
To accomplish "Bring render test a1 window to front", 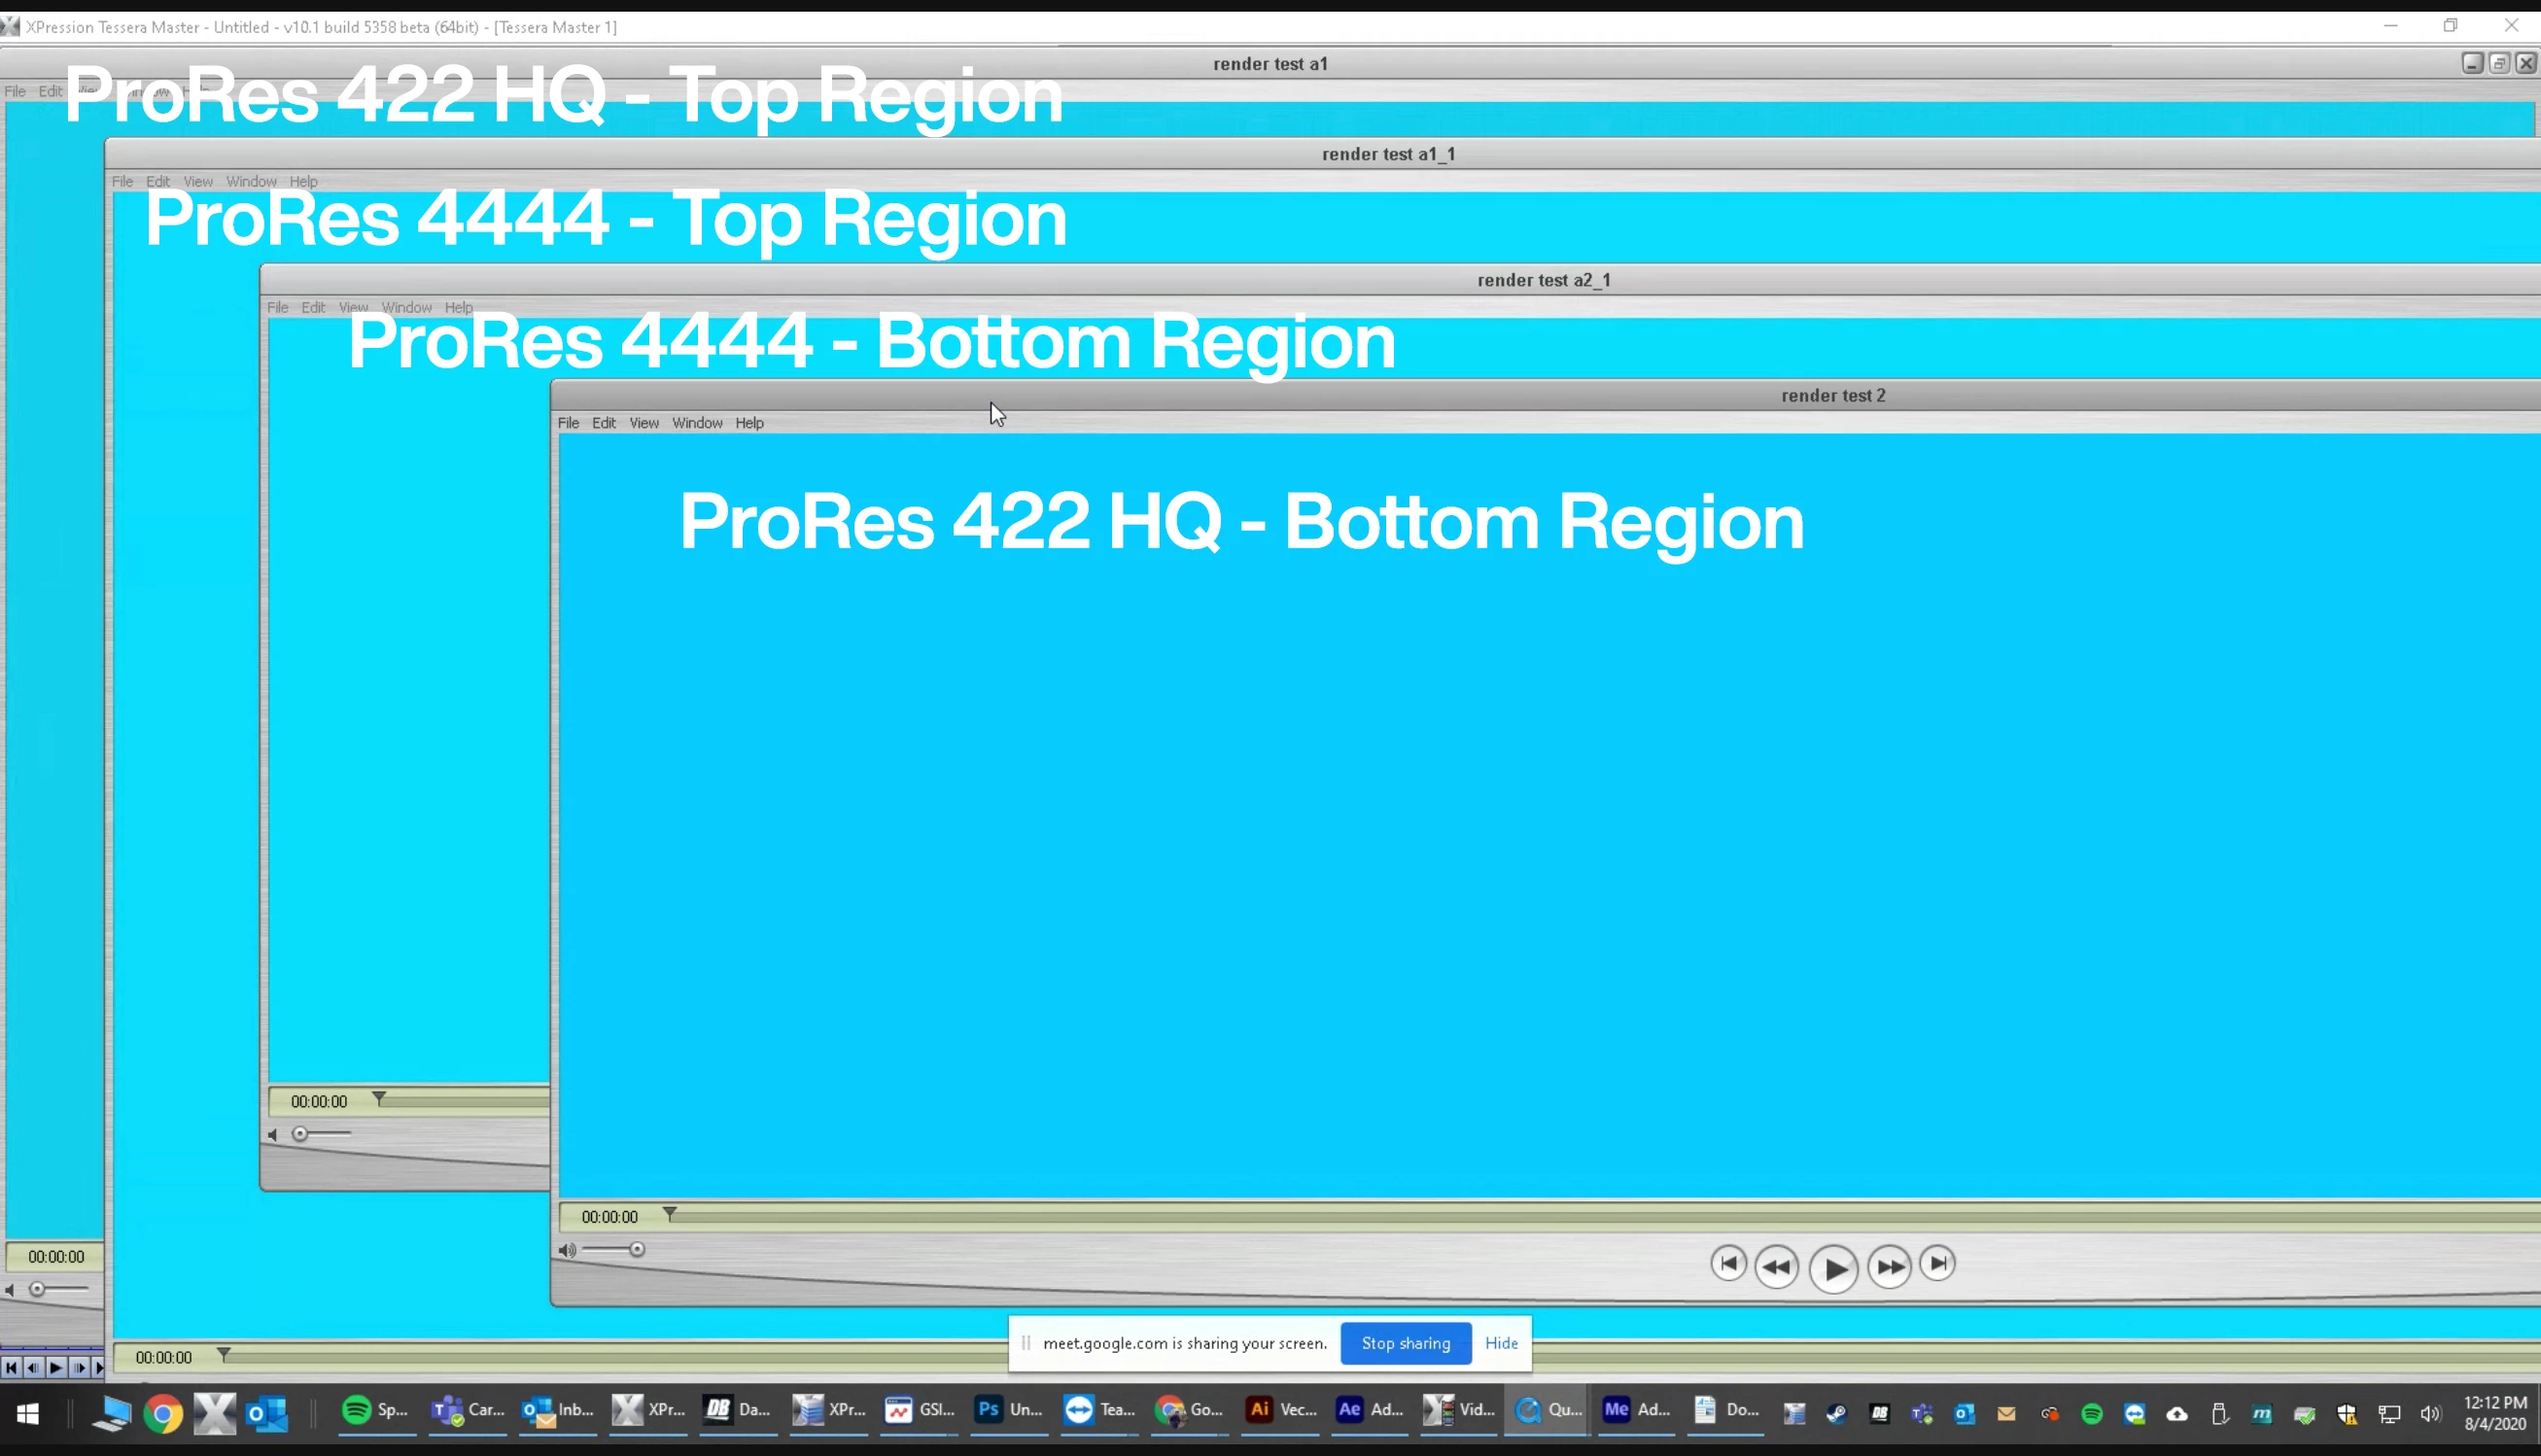I will 1270,64.
